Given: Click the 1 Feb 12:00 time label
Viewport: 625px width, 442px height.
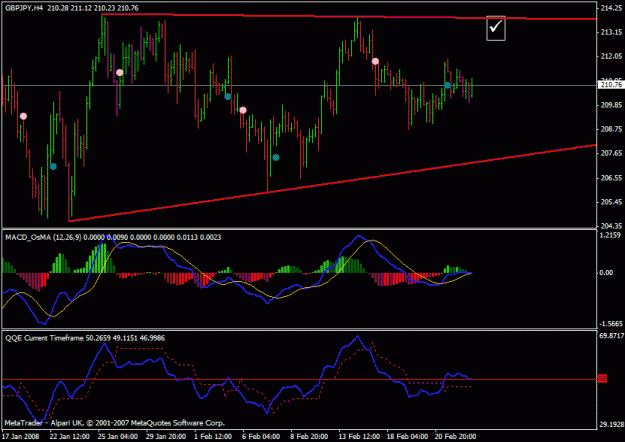Looking at the screenshot, I should click(213, 436).
